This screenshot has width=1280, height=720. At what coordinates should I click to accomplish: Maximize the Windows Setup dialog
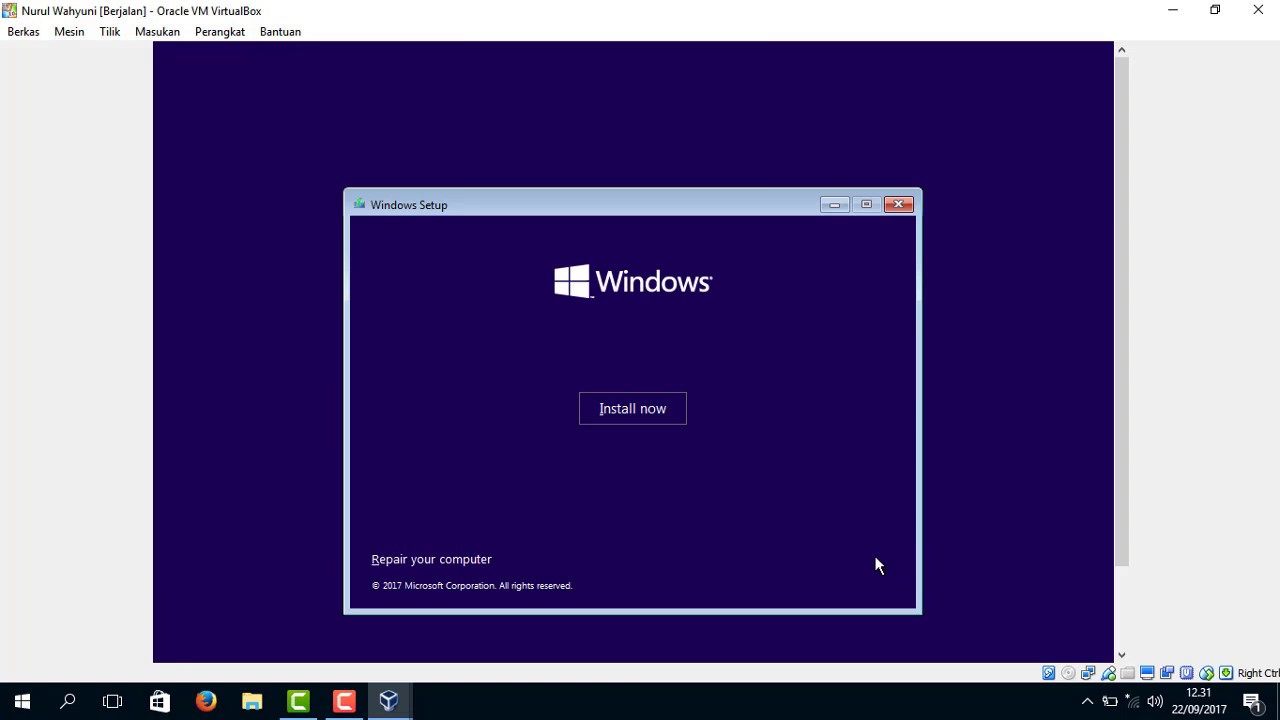pos(866,204)
